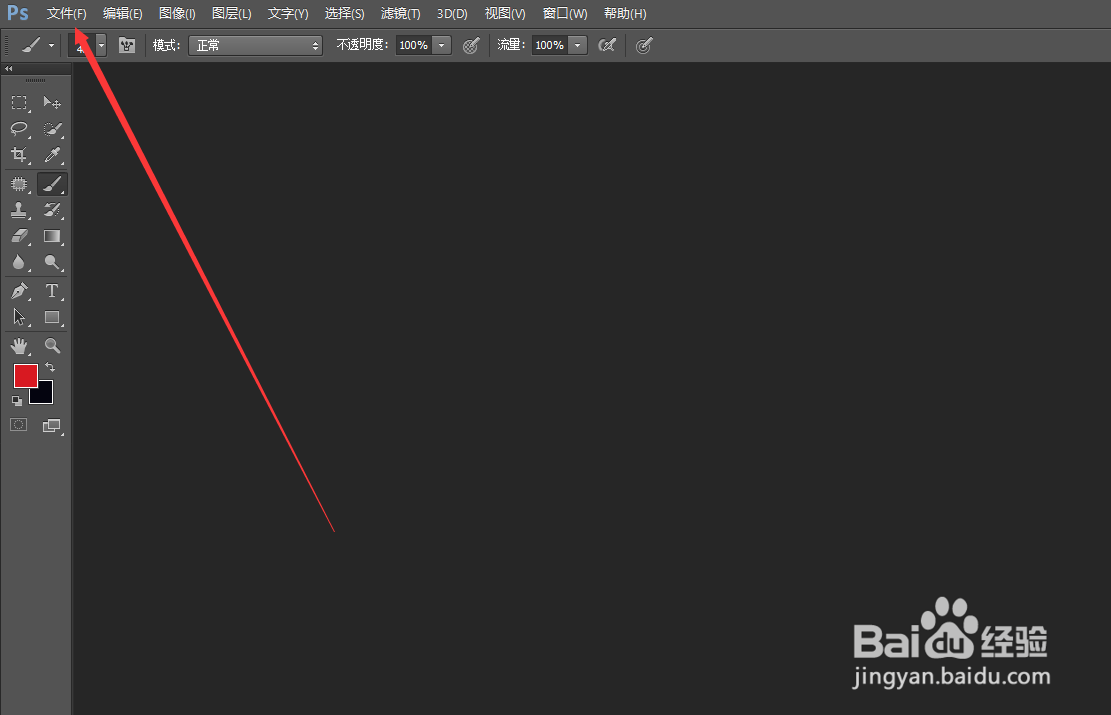Select the Clone Stamp tool
This screenshot has height=715, width=1111.
tap(19, 210)
